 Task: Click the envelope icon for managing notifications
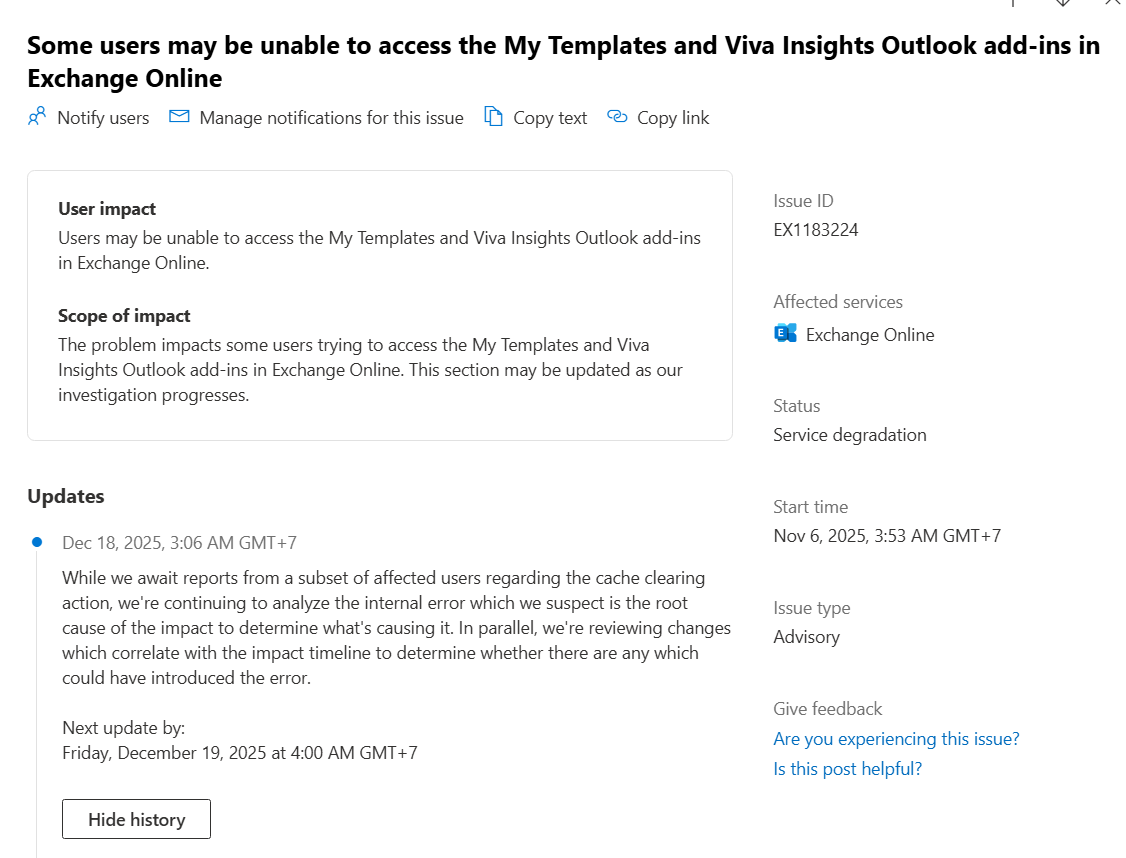coord(179,116)
